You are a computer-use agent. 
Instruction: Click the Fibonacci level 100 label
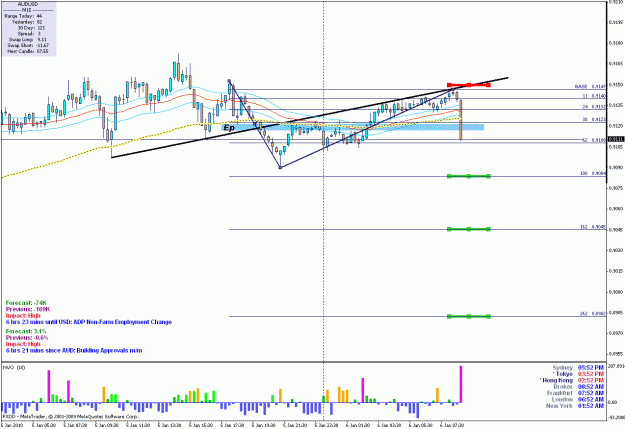[593, 173]
